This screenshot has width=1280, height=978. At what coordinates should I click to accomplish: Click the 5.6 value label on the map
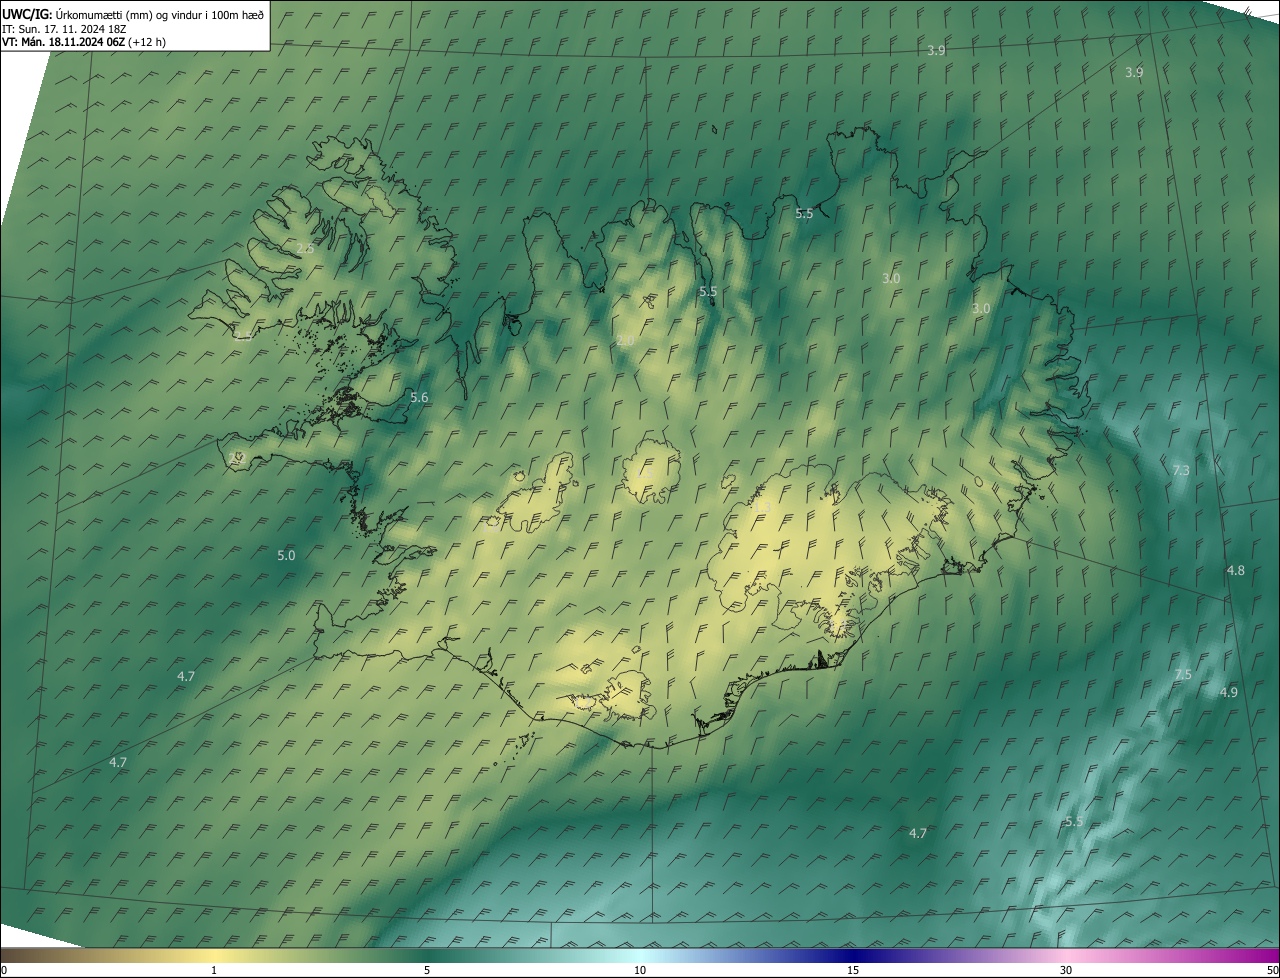click(x=419, y=397)
